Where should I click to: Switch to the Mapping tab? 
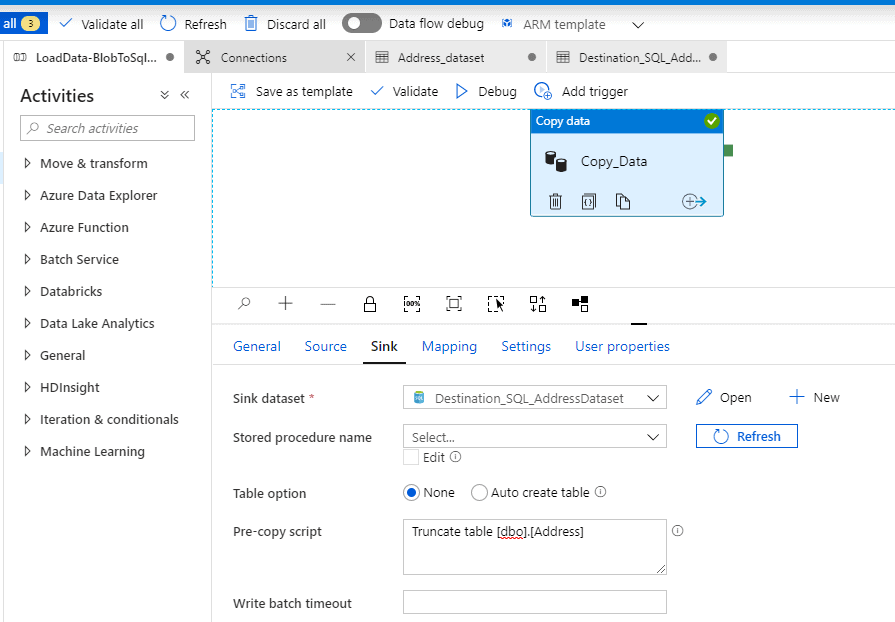[449, 346]
